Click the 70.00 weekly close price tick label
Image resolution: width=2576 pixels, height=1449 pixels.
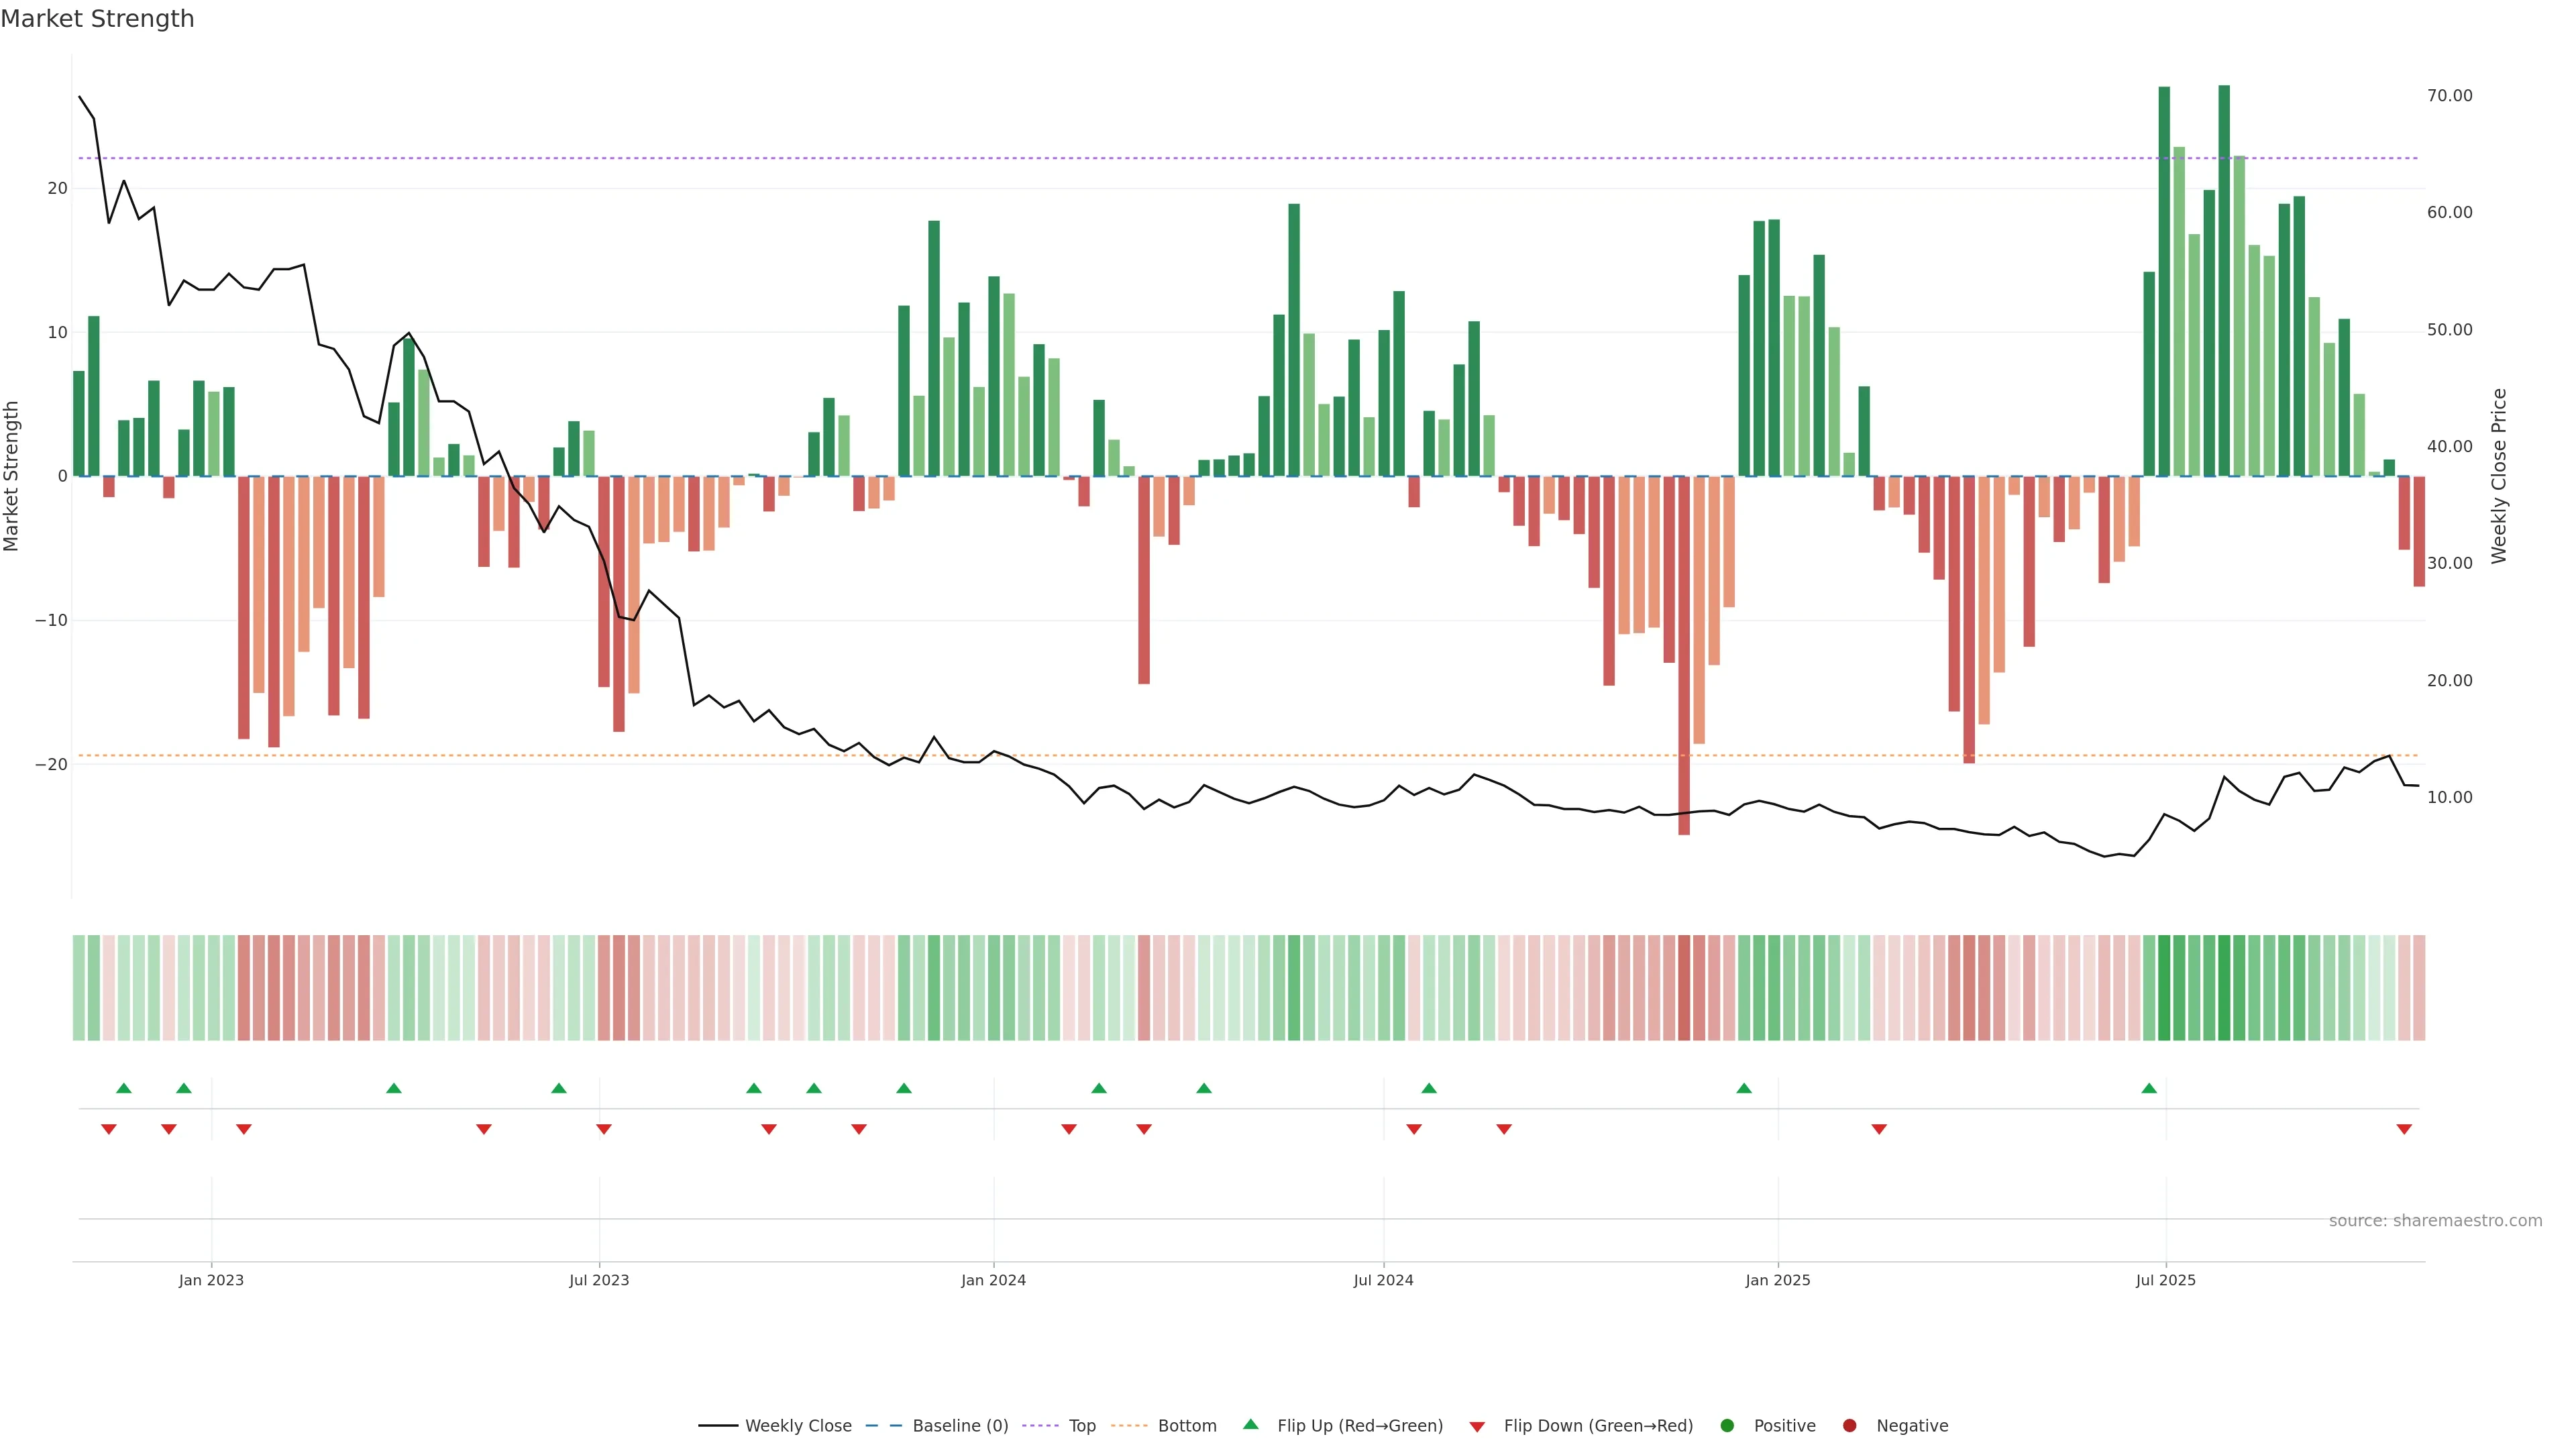click(x=2449, y=96)
